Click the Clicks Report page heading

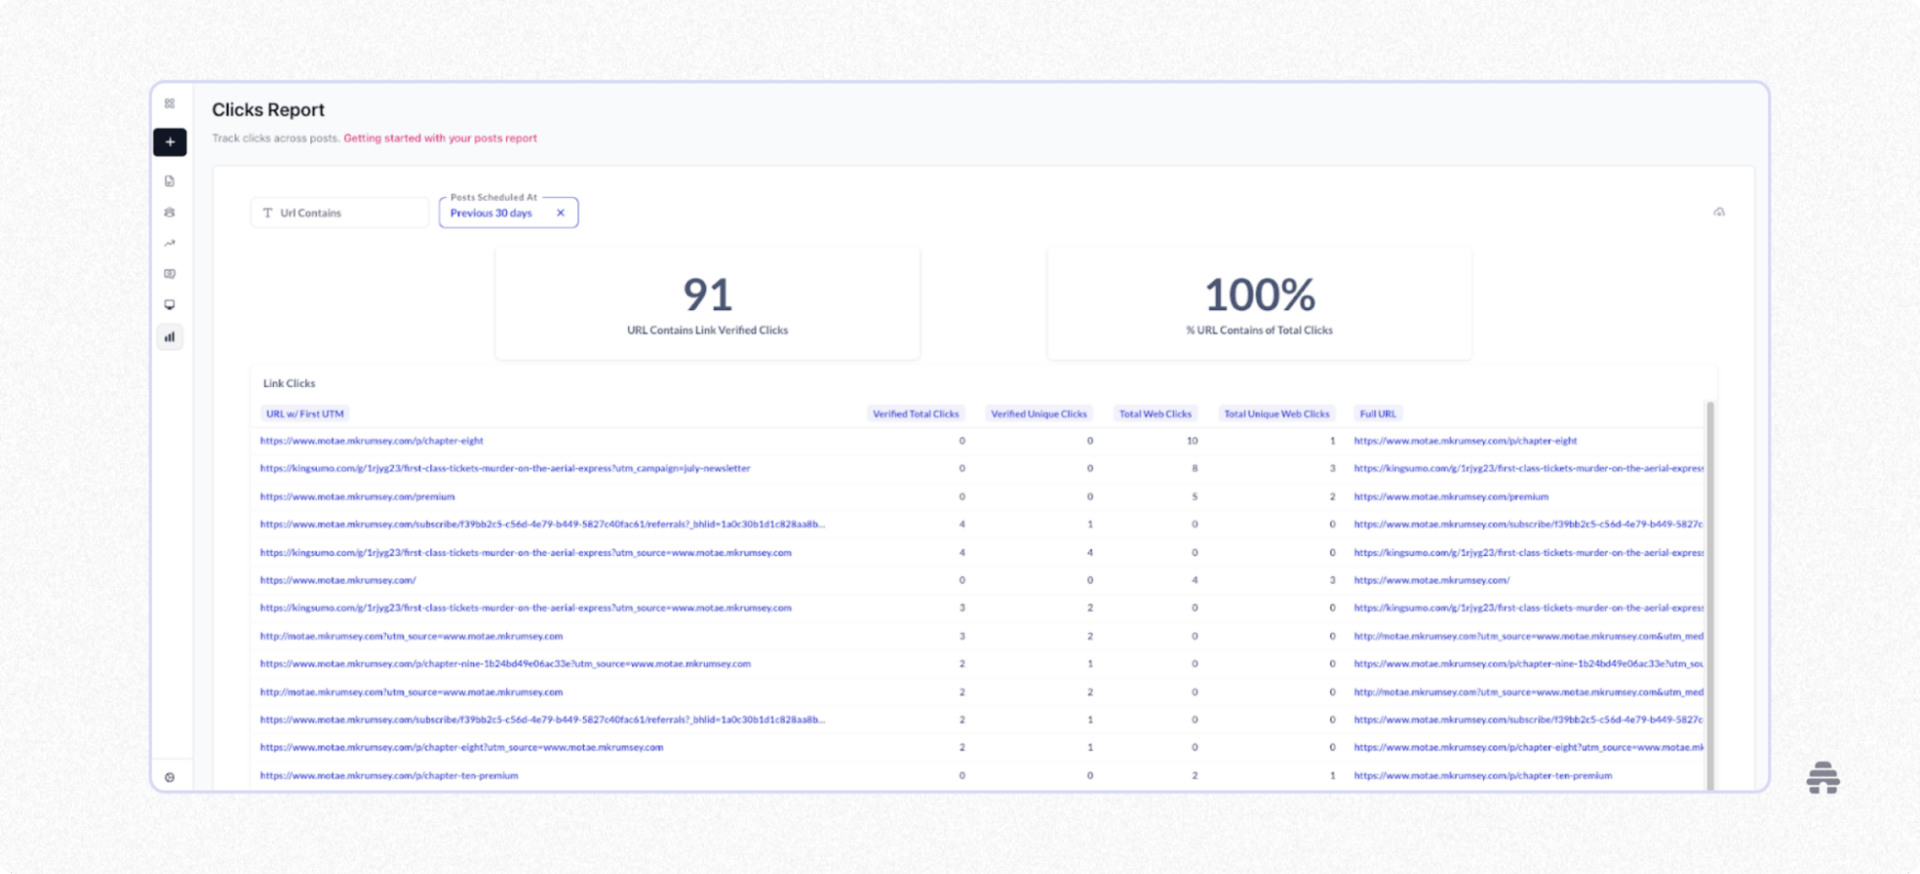coord(268,110)
